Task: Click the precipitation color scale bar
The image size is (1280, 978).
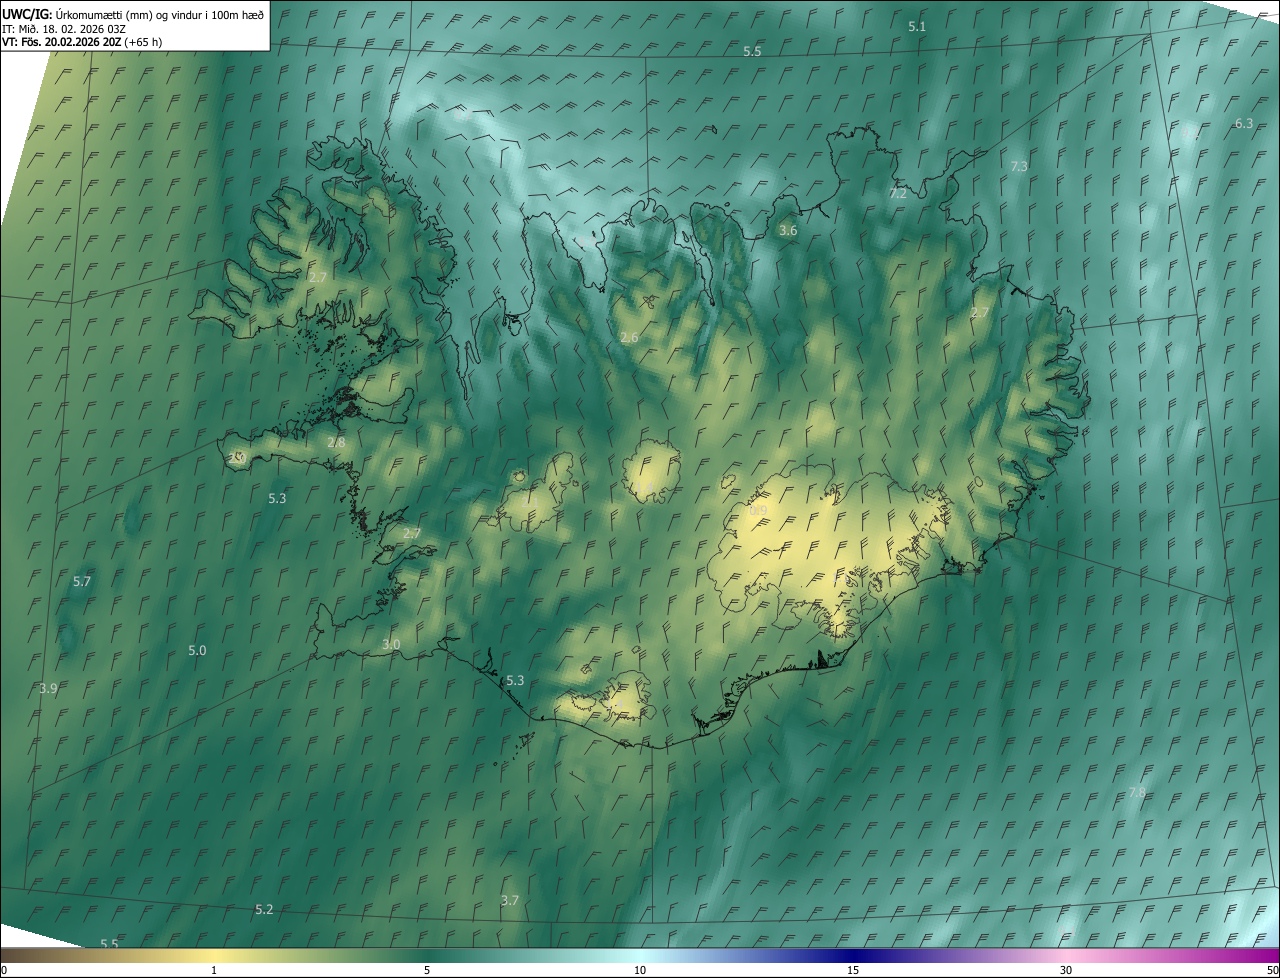Action: (640, 955)
